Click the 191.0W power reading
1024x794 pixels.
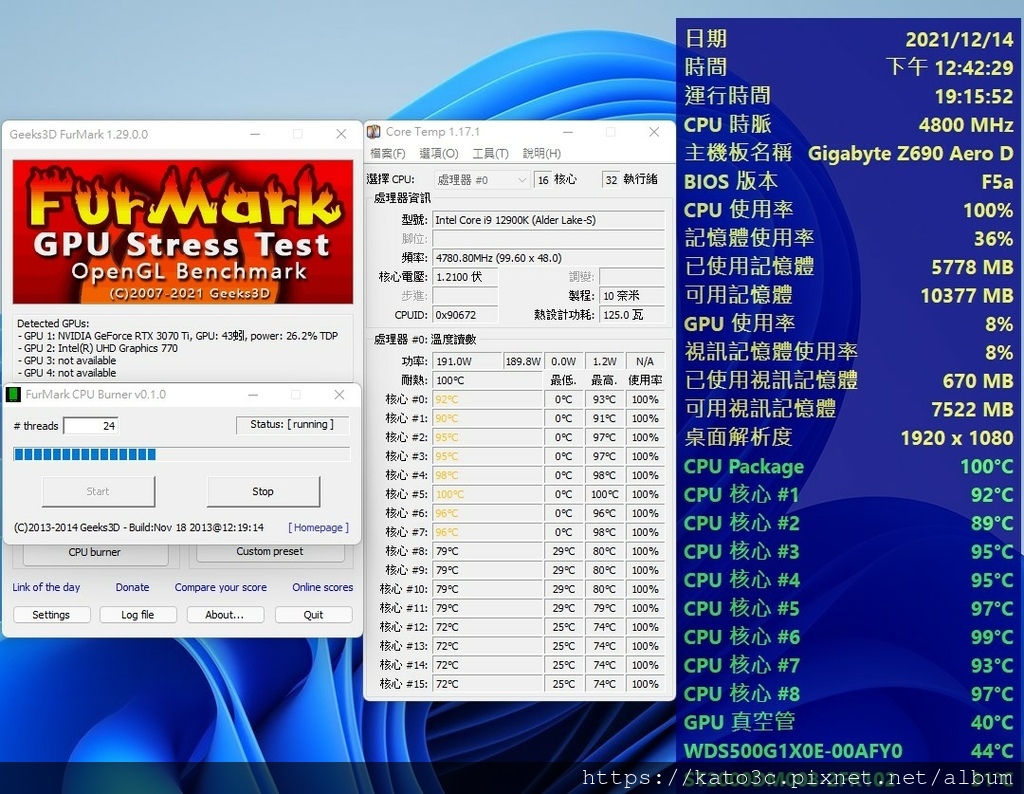pos(467,361)
